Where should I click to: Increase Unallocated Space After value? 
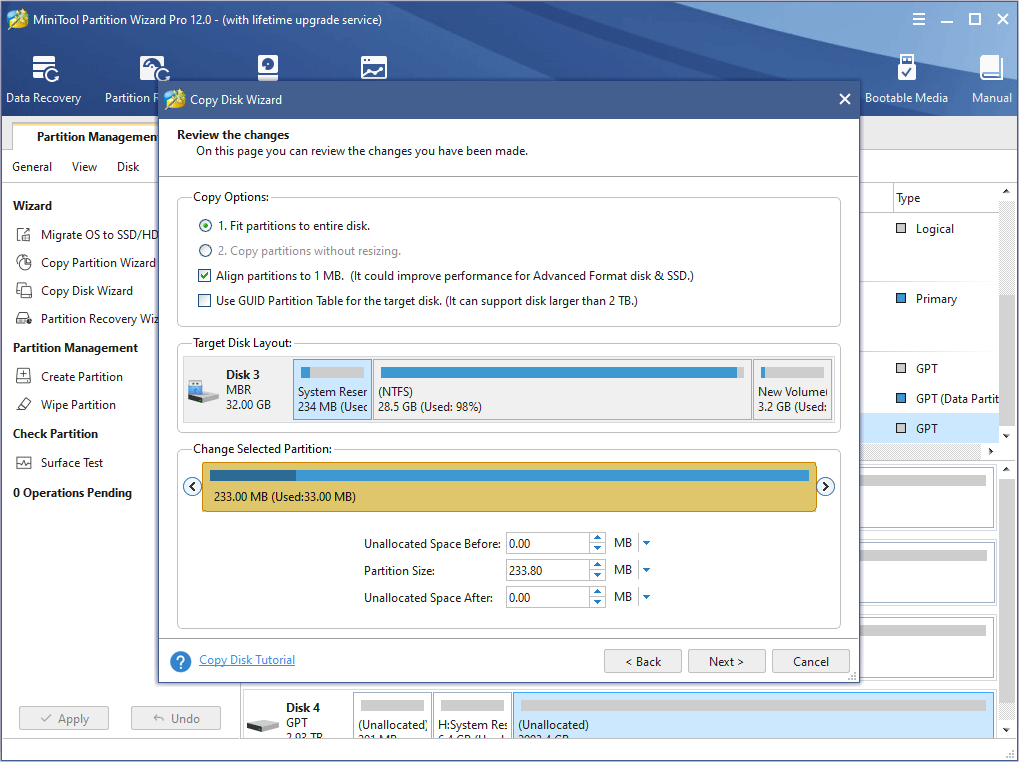tap(597, 592)
